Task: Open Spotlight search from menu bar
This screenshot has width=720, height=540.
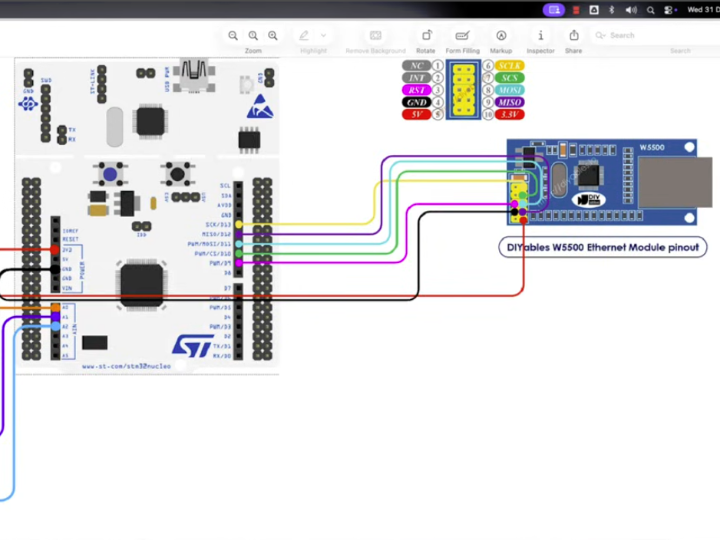Action: coord(650,10)
